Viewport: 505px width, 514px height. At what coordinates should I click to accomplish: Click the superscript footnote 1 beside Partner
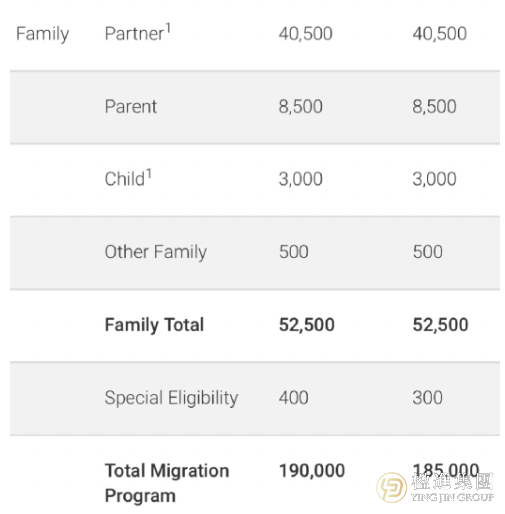click(168, 28)
